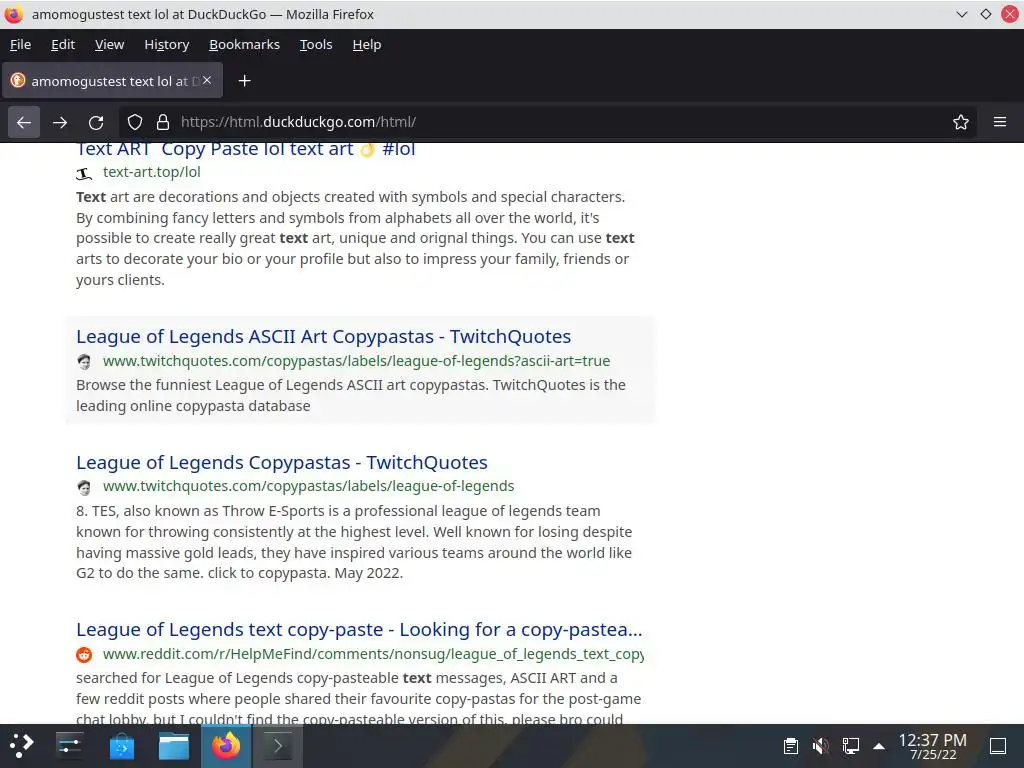Select the amomogustest text lol tab
The height and width of the screenshot is (768, 1024).
pyautogui.click(x=112, y=81)
